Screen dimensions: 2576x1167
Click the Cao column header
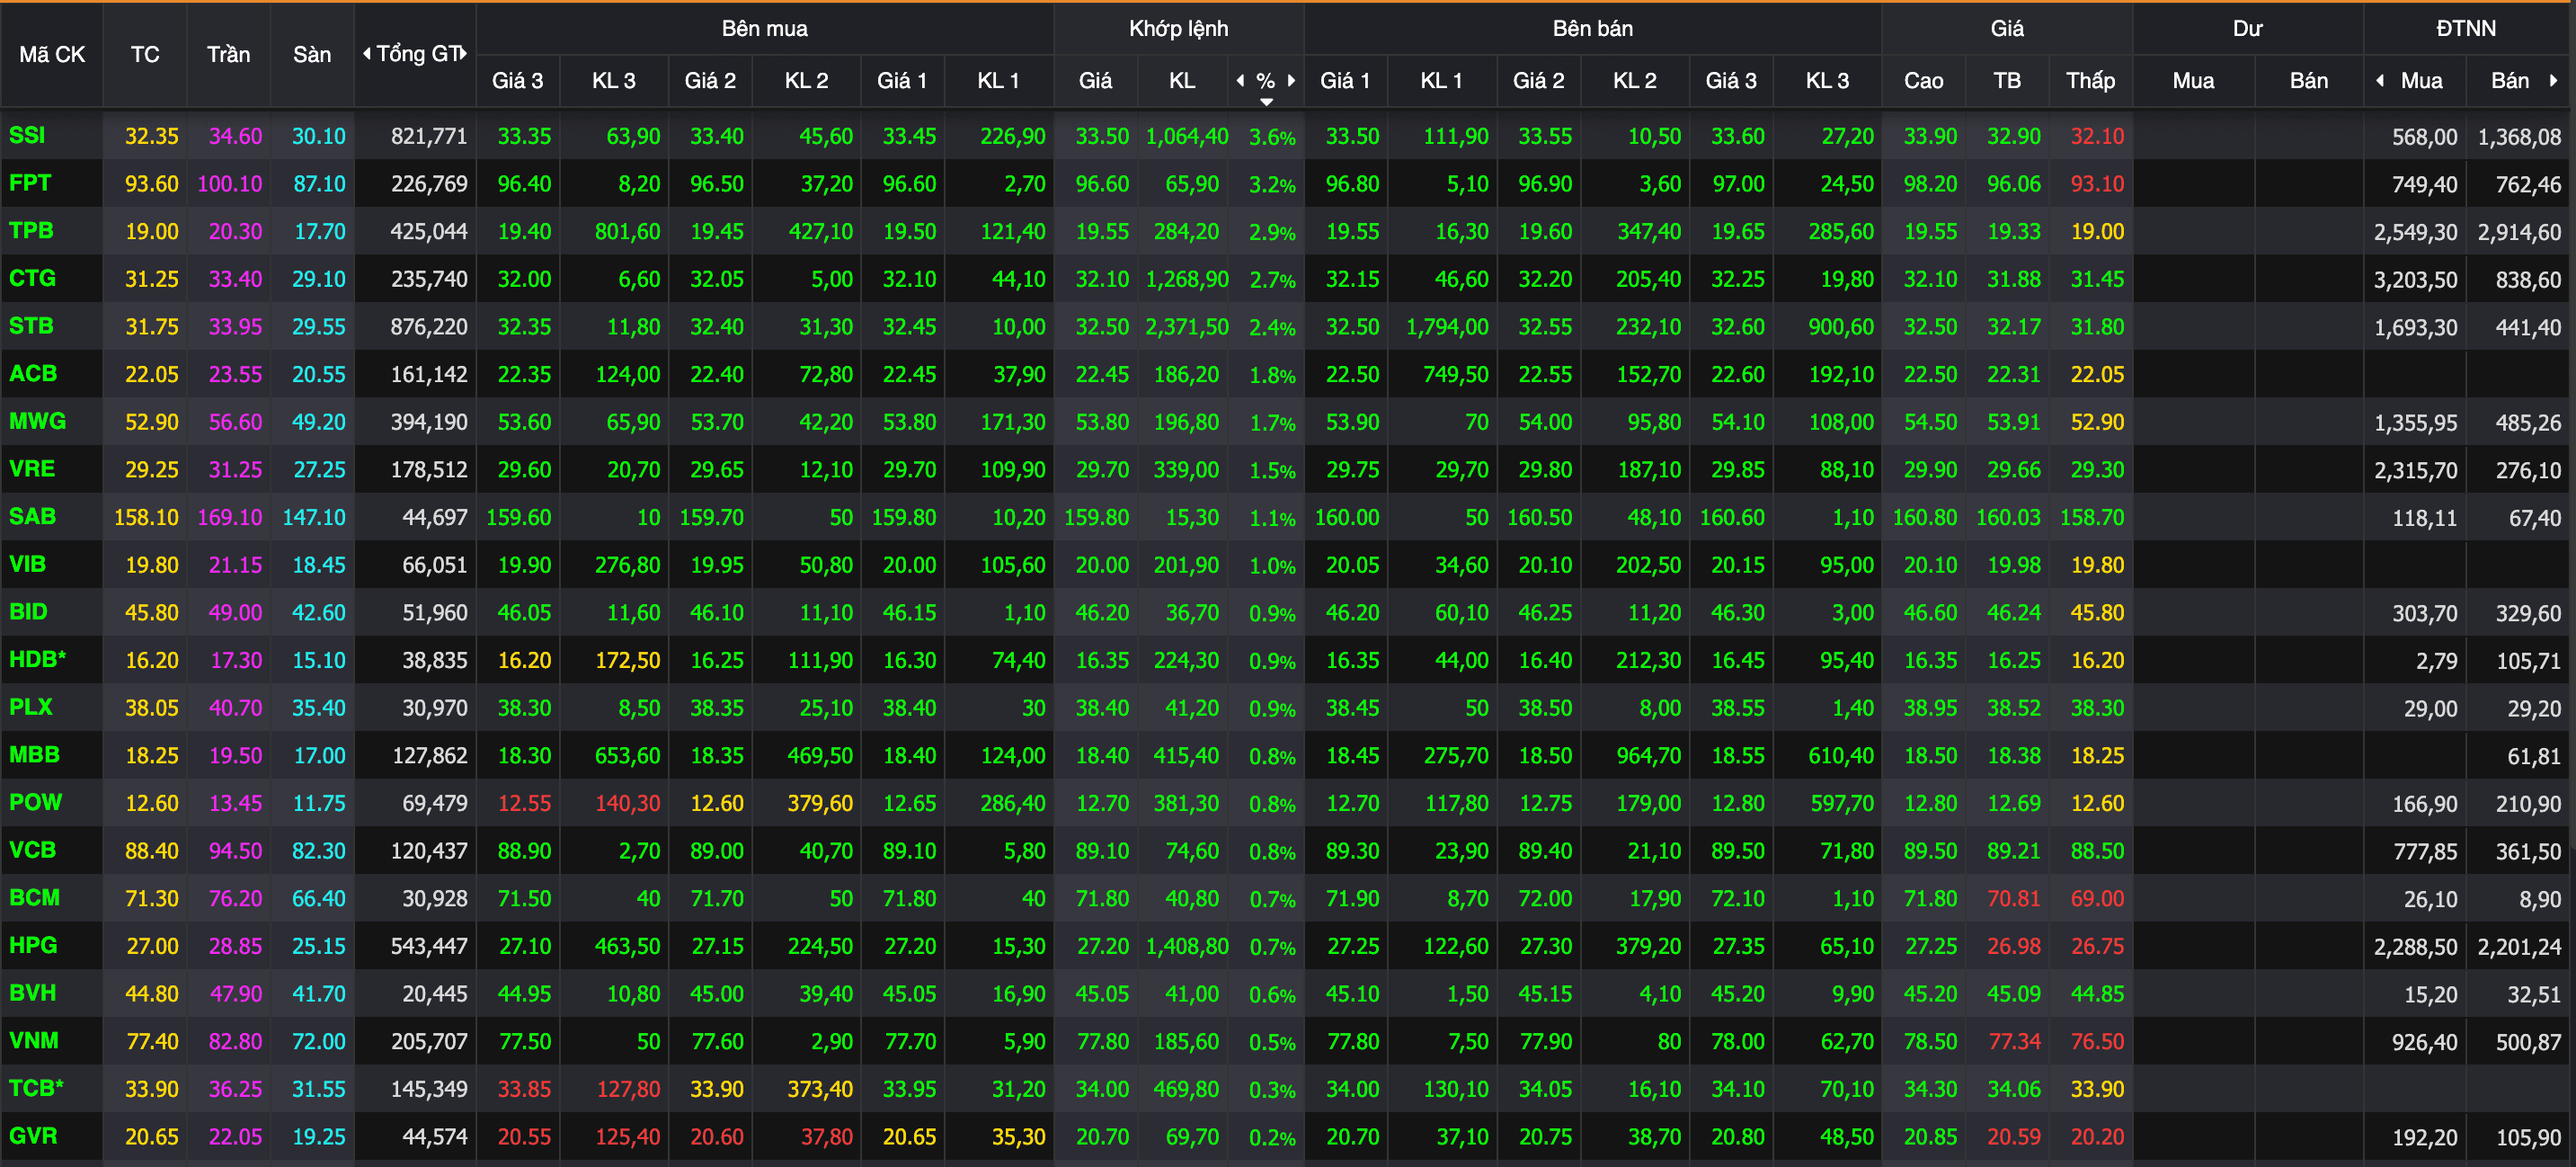click(x=1924, y=81)
